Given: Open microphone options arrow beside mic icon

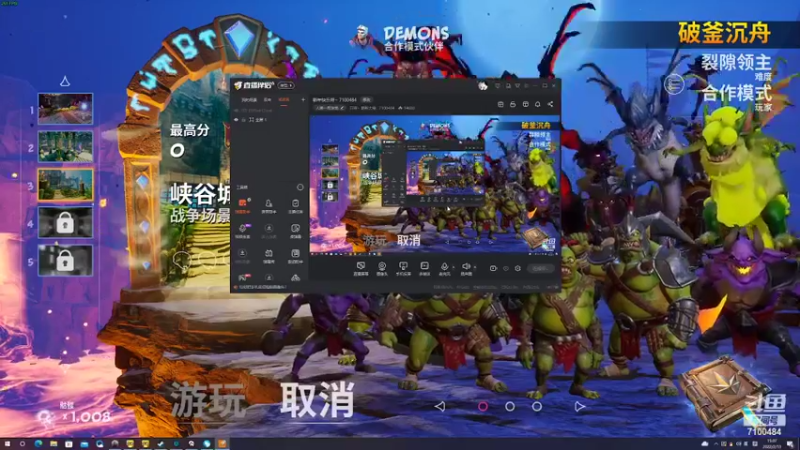Looking at the screenshot, I should click(453, 267).
